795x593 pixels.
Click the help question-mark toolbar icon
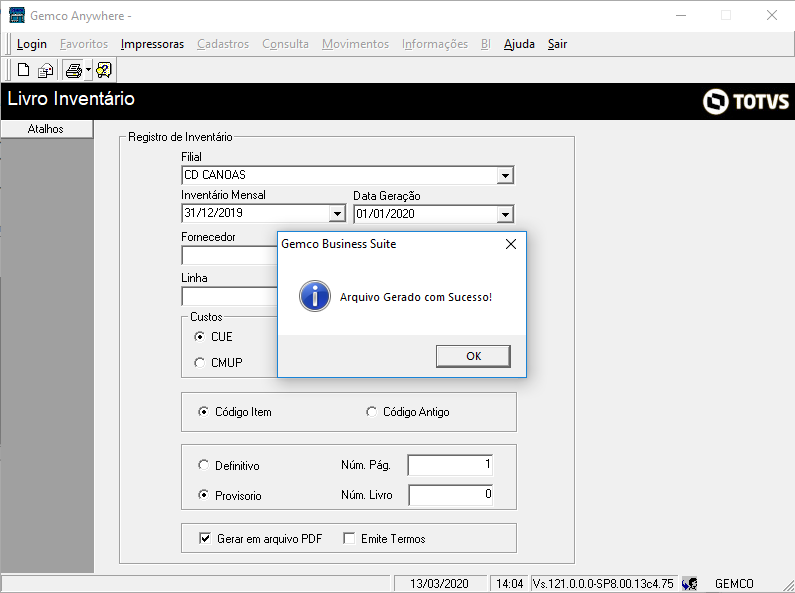(x=104, y=70)
